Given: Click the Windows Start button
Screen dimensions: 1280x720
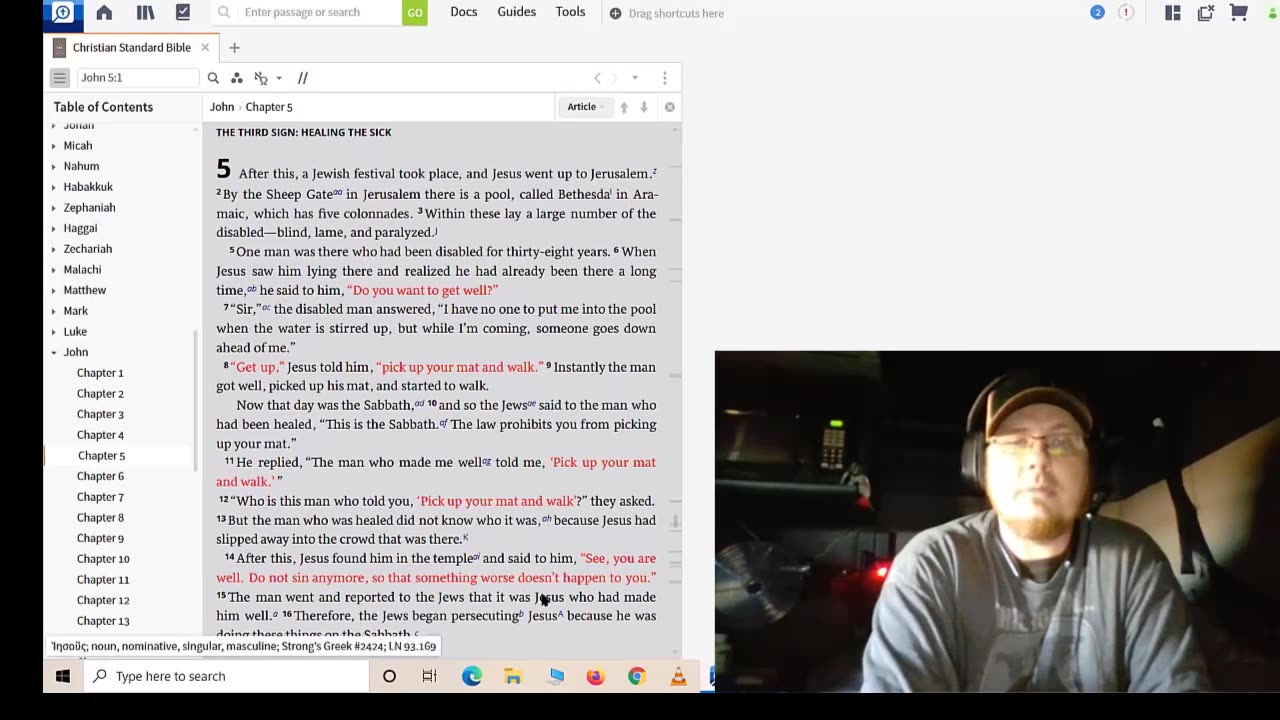Looking at the screenshot, I should 62,676.
